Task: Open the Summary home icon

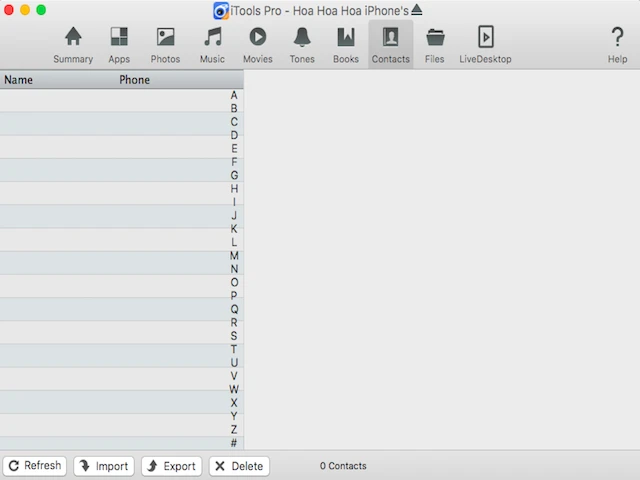Action: tap(73, 44)
